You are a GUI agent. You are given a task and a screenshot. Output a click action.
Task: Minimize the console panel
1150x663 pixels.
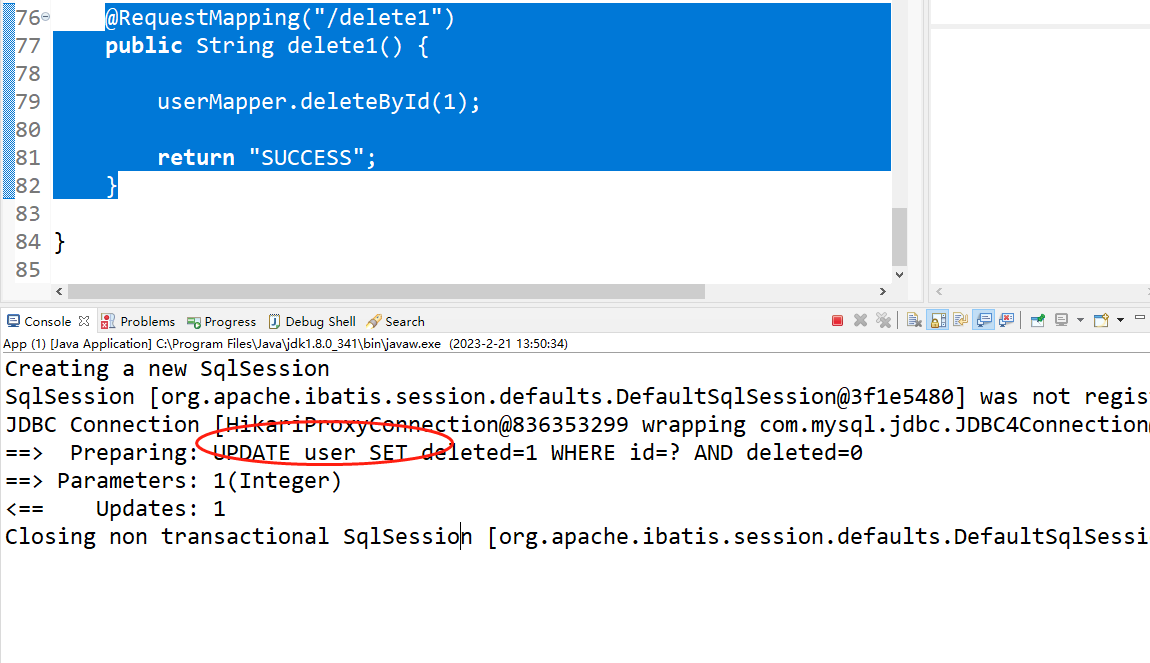point(1140,318)
